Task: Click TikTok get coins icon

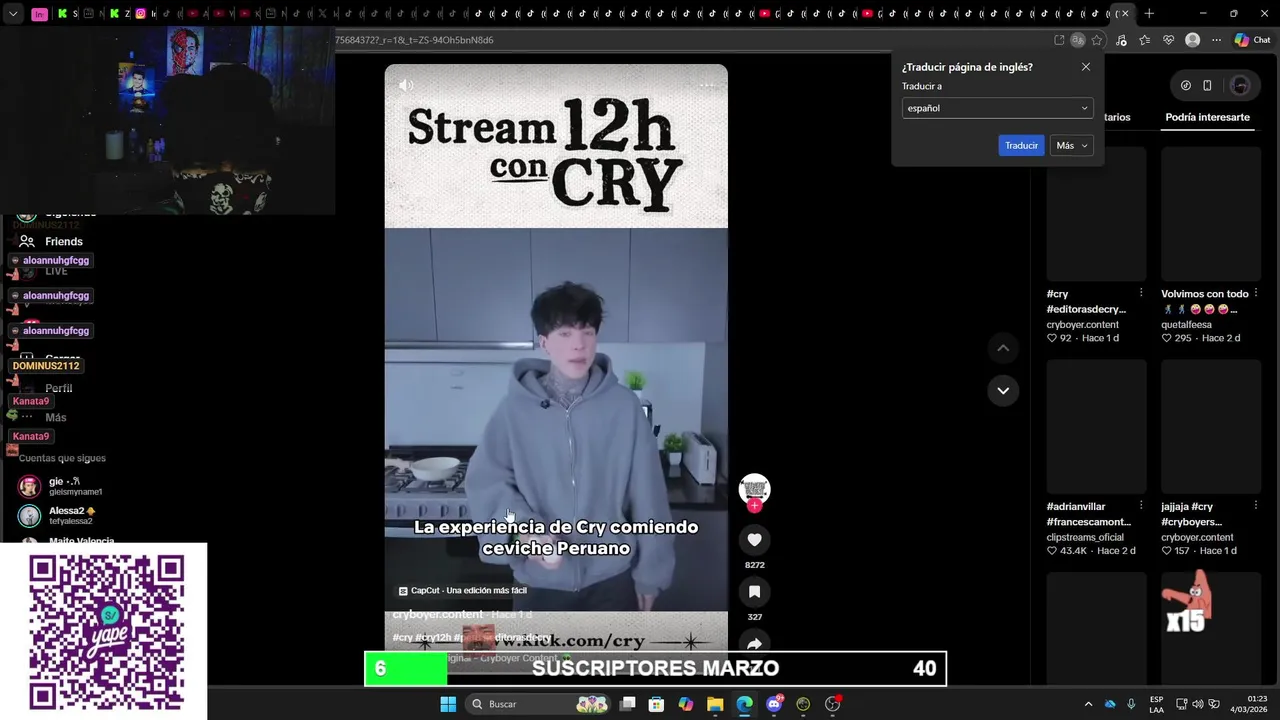Action: click(x=1186, y=85)
